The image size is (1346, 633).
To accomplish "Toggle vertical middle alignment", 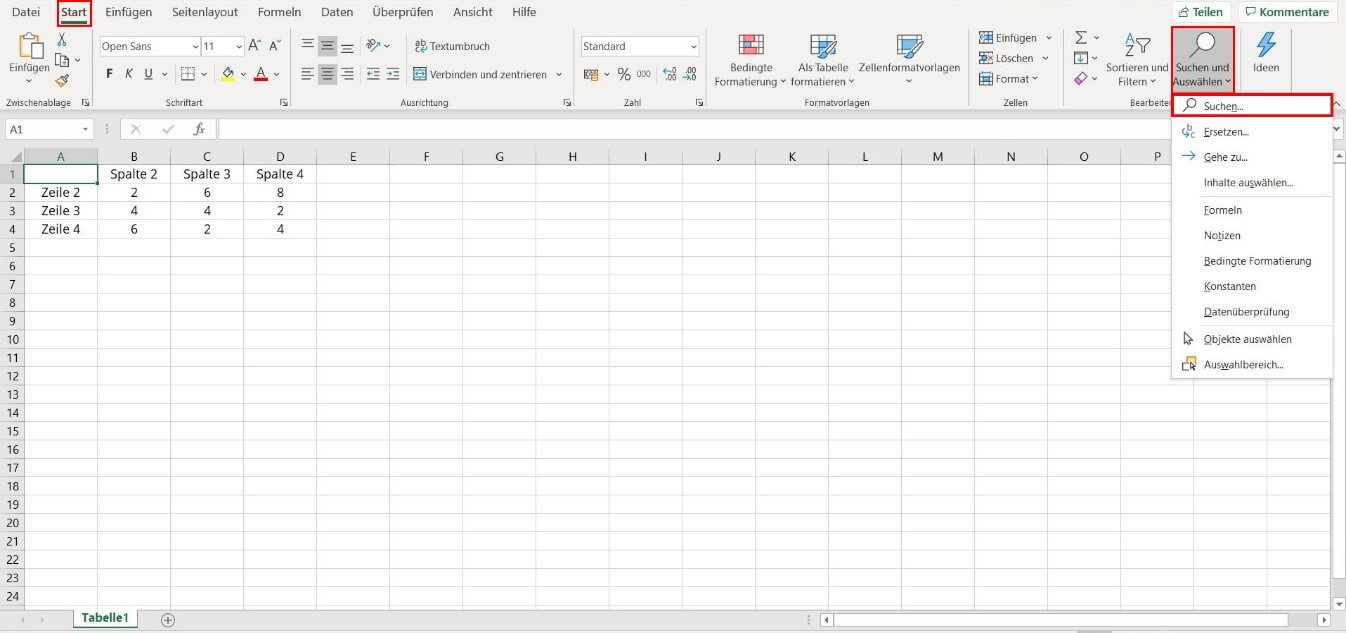I will [327, 45].
